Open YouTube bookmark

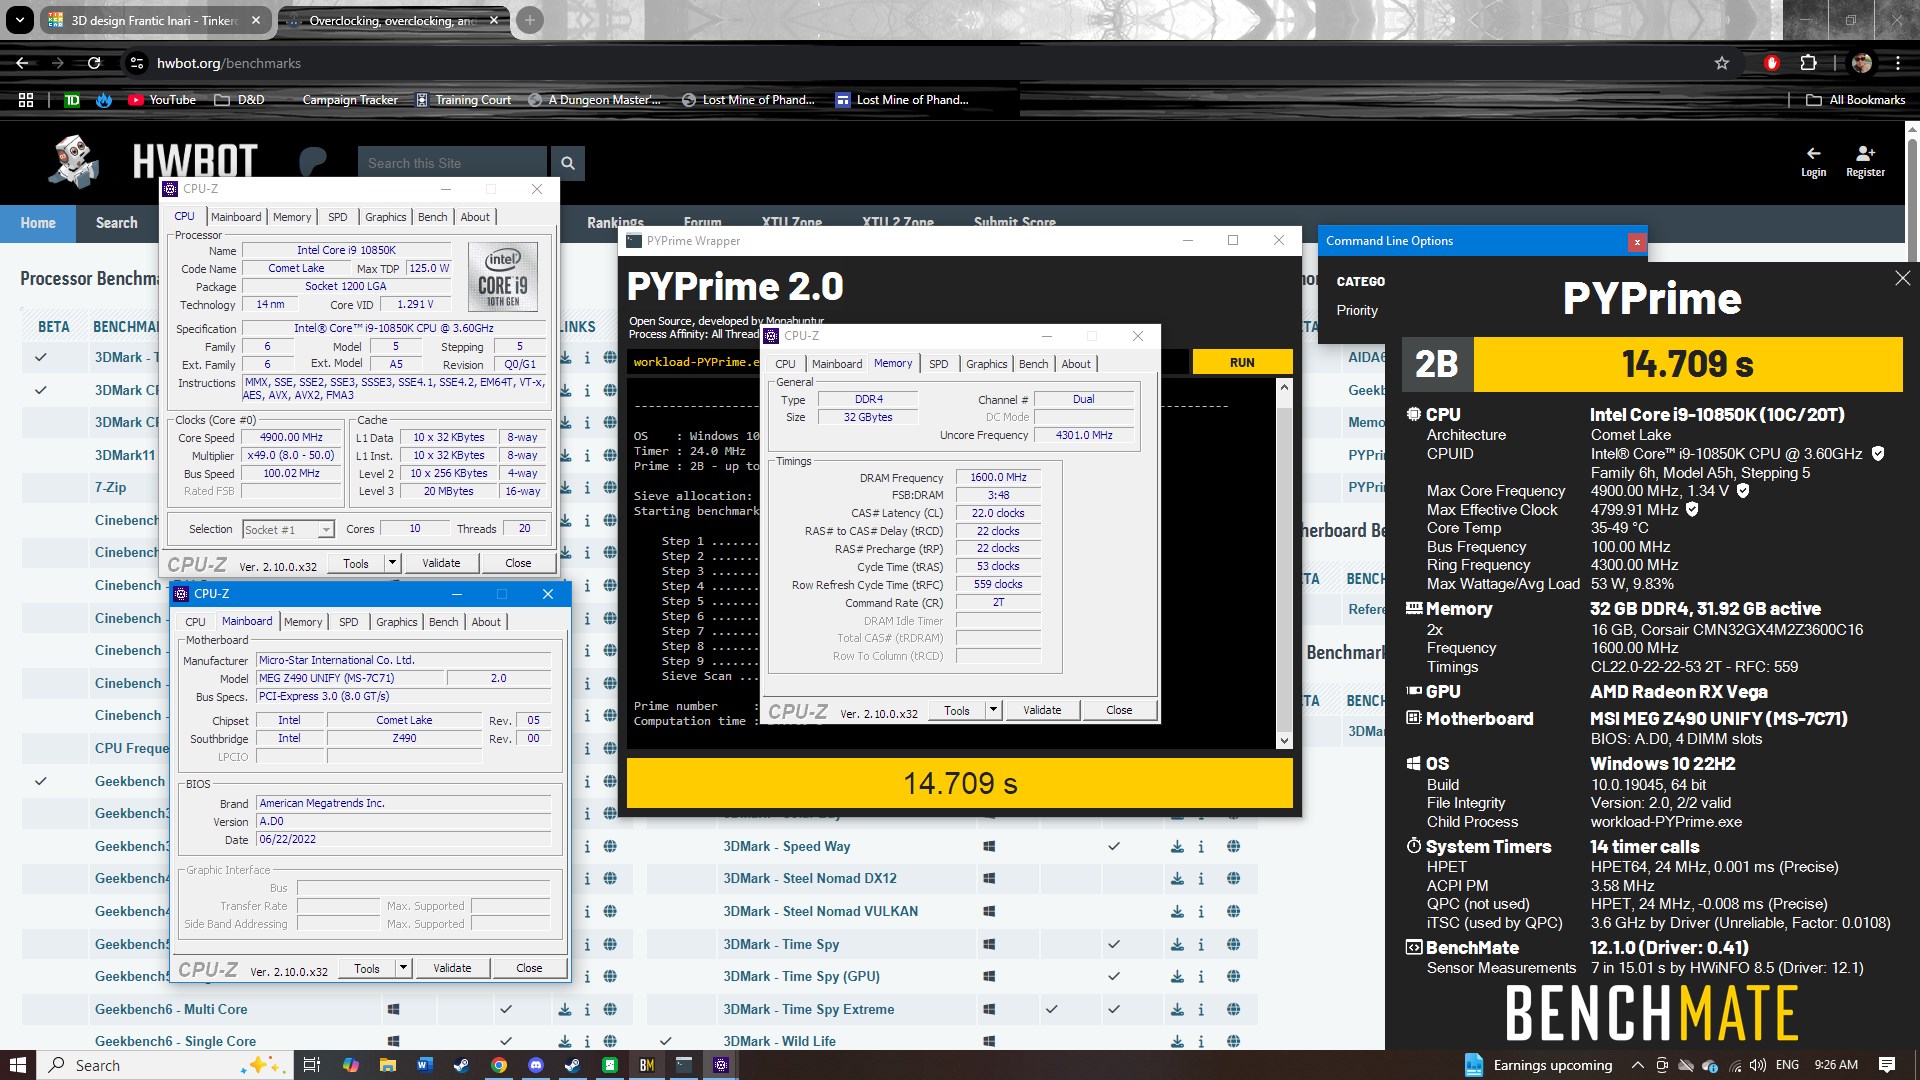click(162, 100)
